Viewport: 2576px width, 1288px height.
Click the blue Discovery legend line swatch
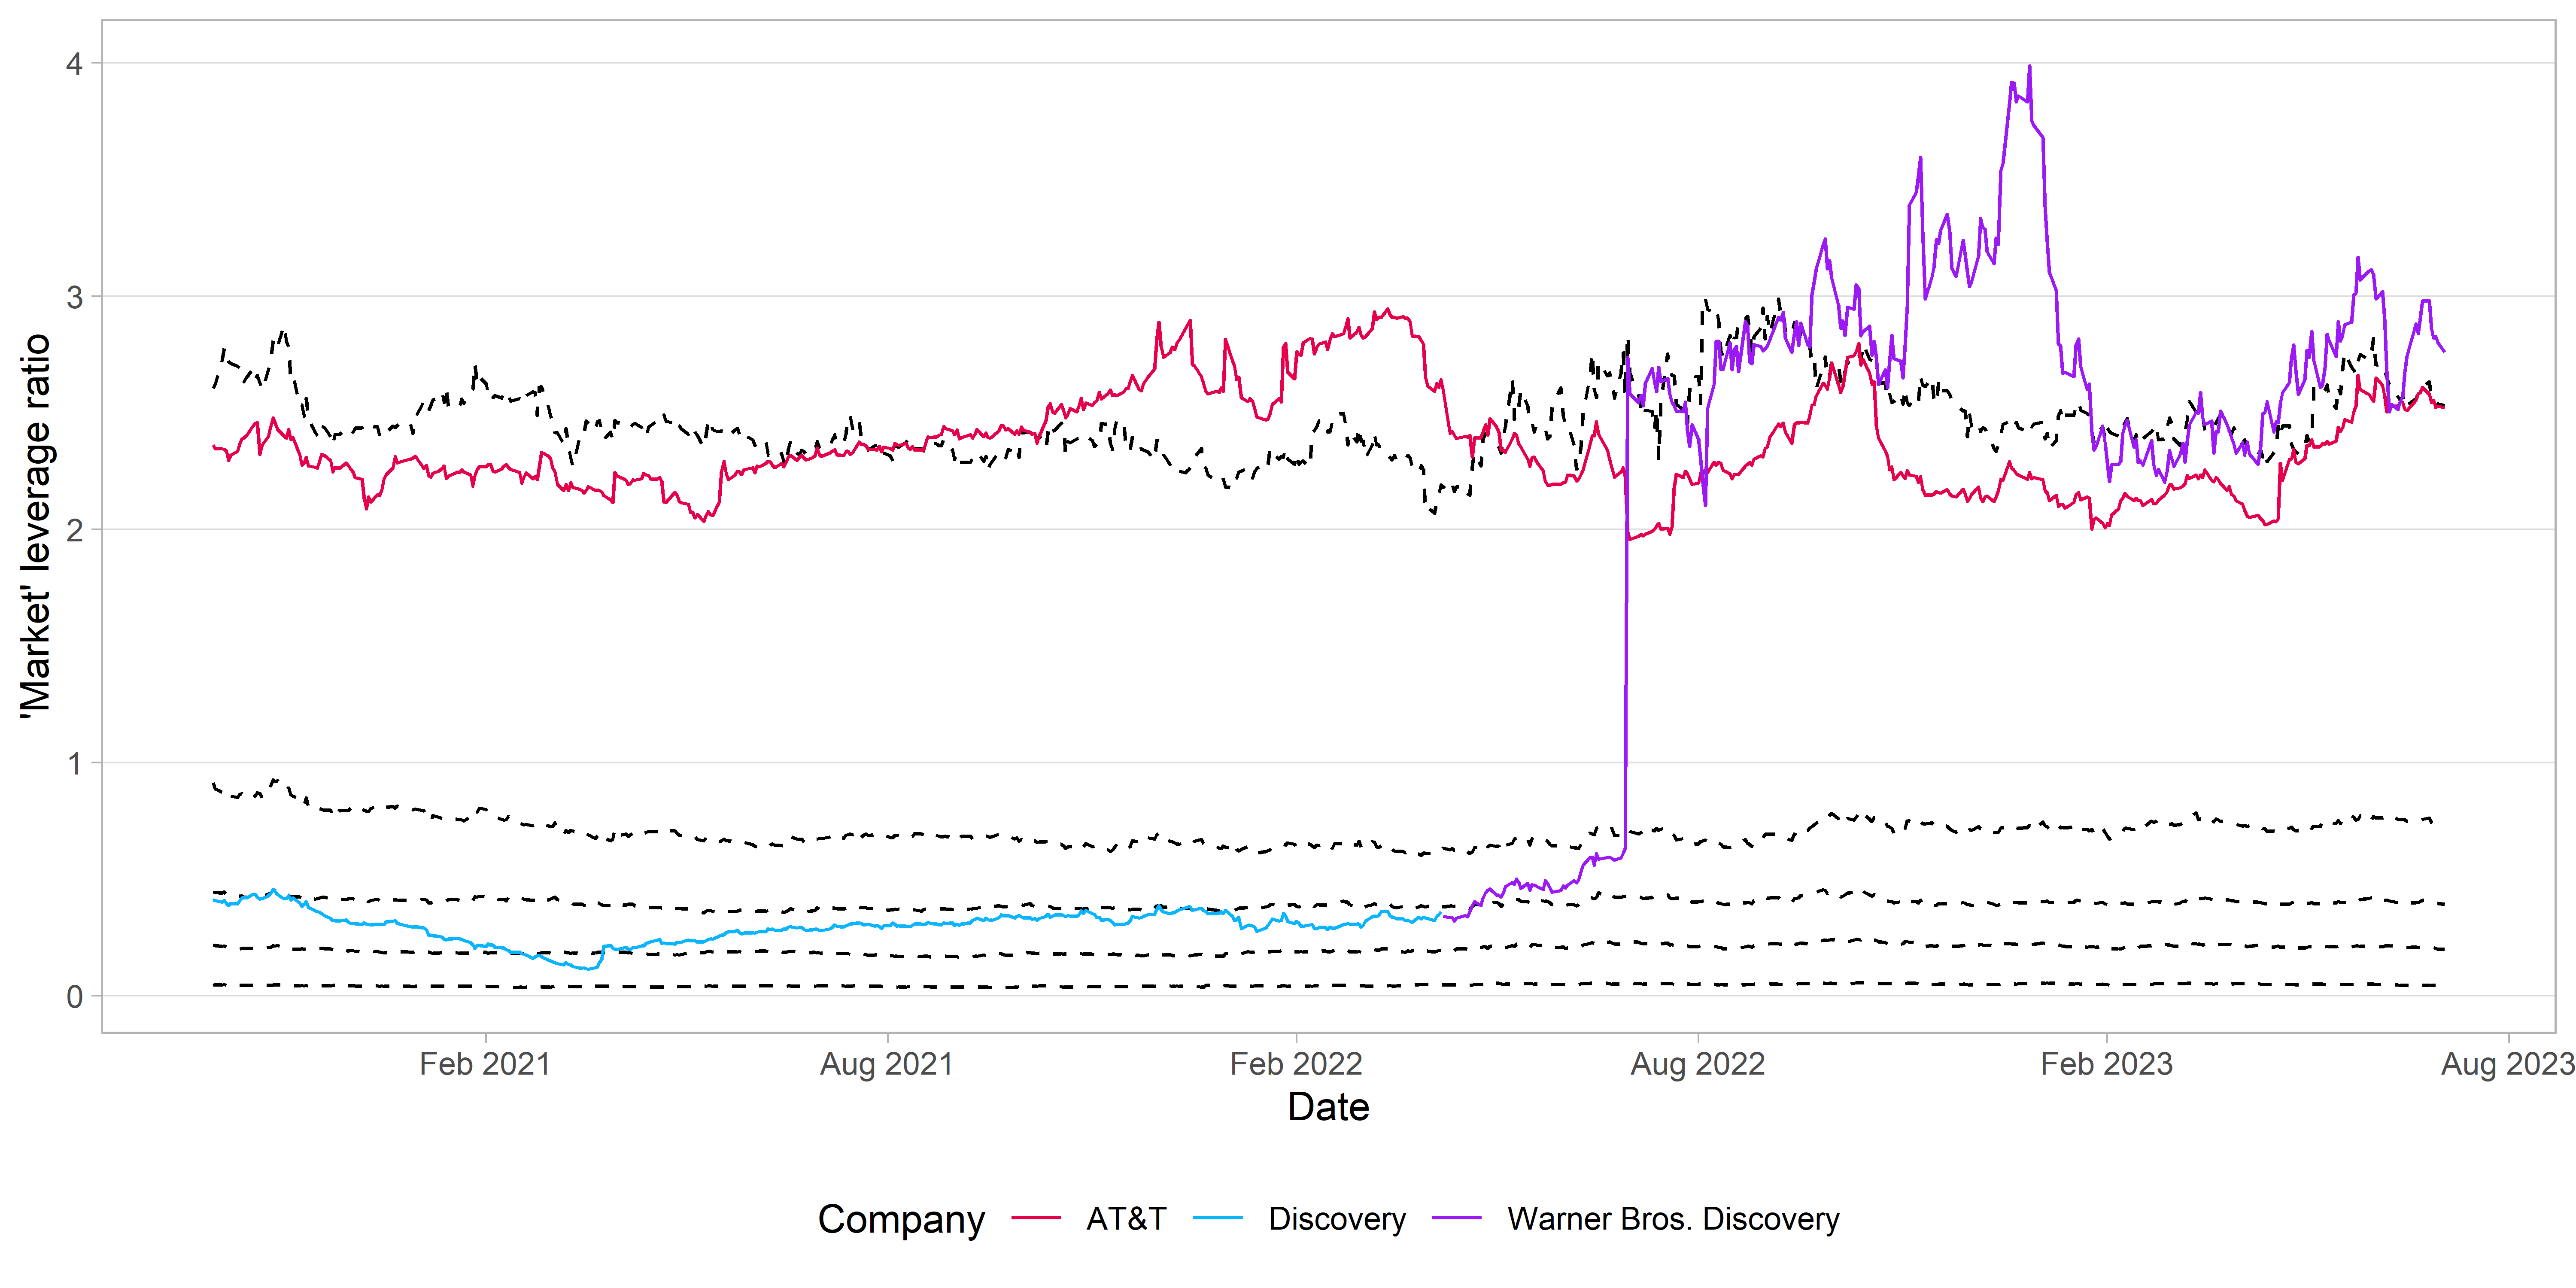pos(1218,1218)
